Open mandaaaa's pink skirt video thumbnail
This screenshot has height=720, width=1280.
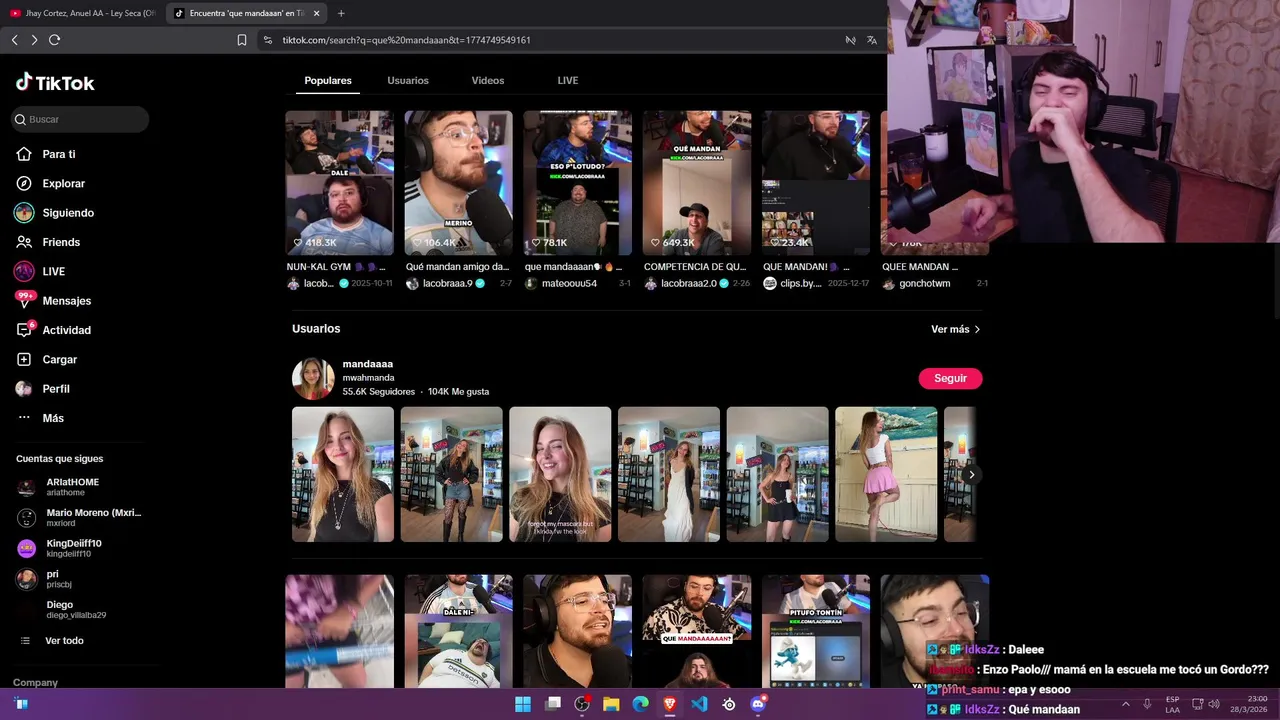[886, 474]
